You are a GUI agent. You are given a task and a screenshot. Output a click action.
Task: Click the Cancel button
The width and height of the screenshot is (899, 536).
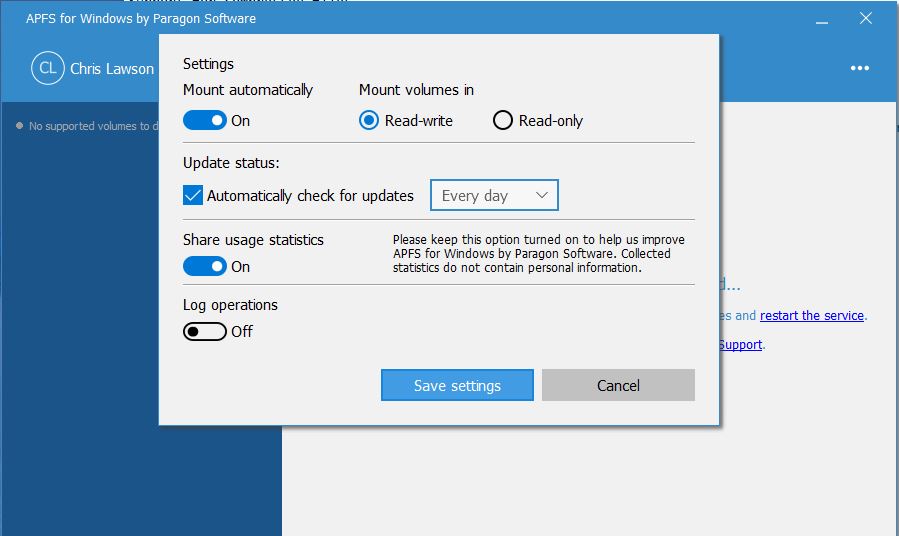tap(618, 385)
